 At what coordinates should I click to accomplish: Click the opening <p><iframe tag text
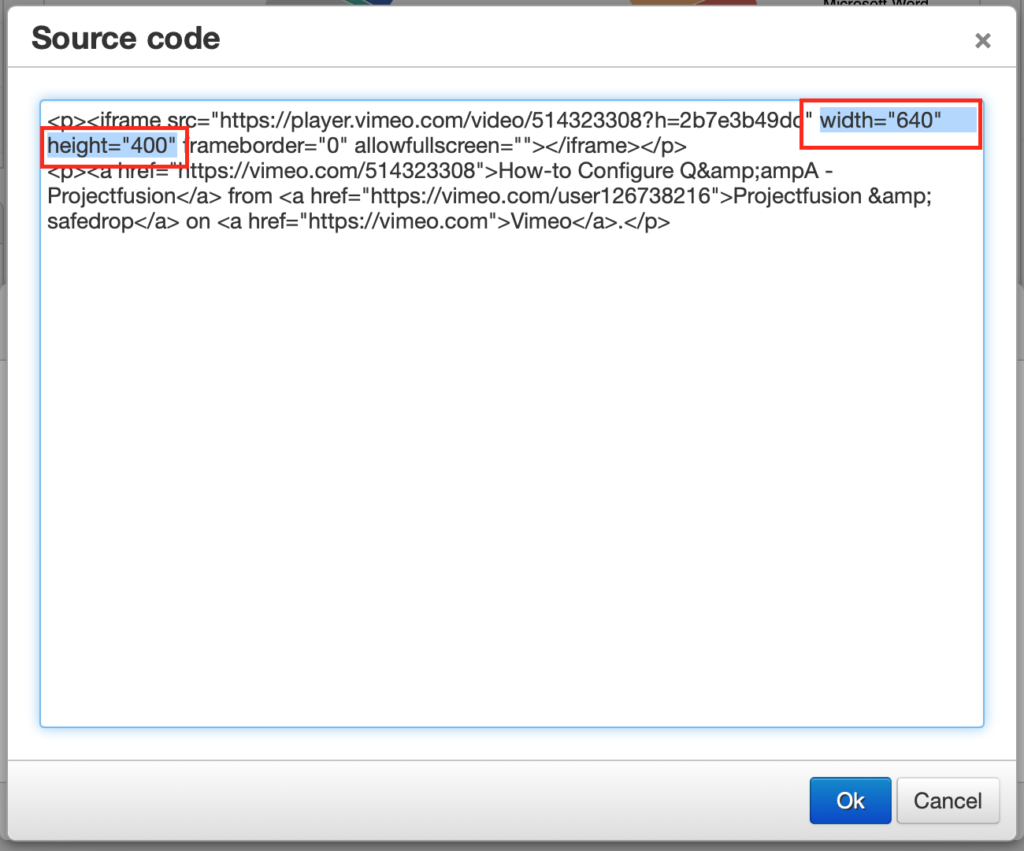(100, 121)
